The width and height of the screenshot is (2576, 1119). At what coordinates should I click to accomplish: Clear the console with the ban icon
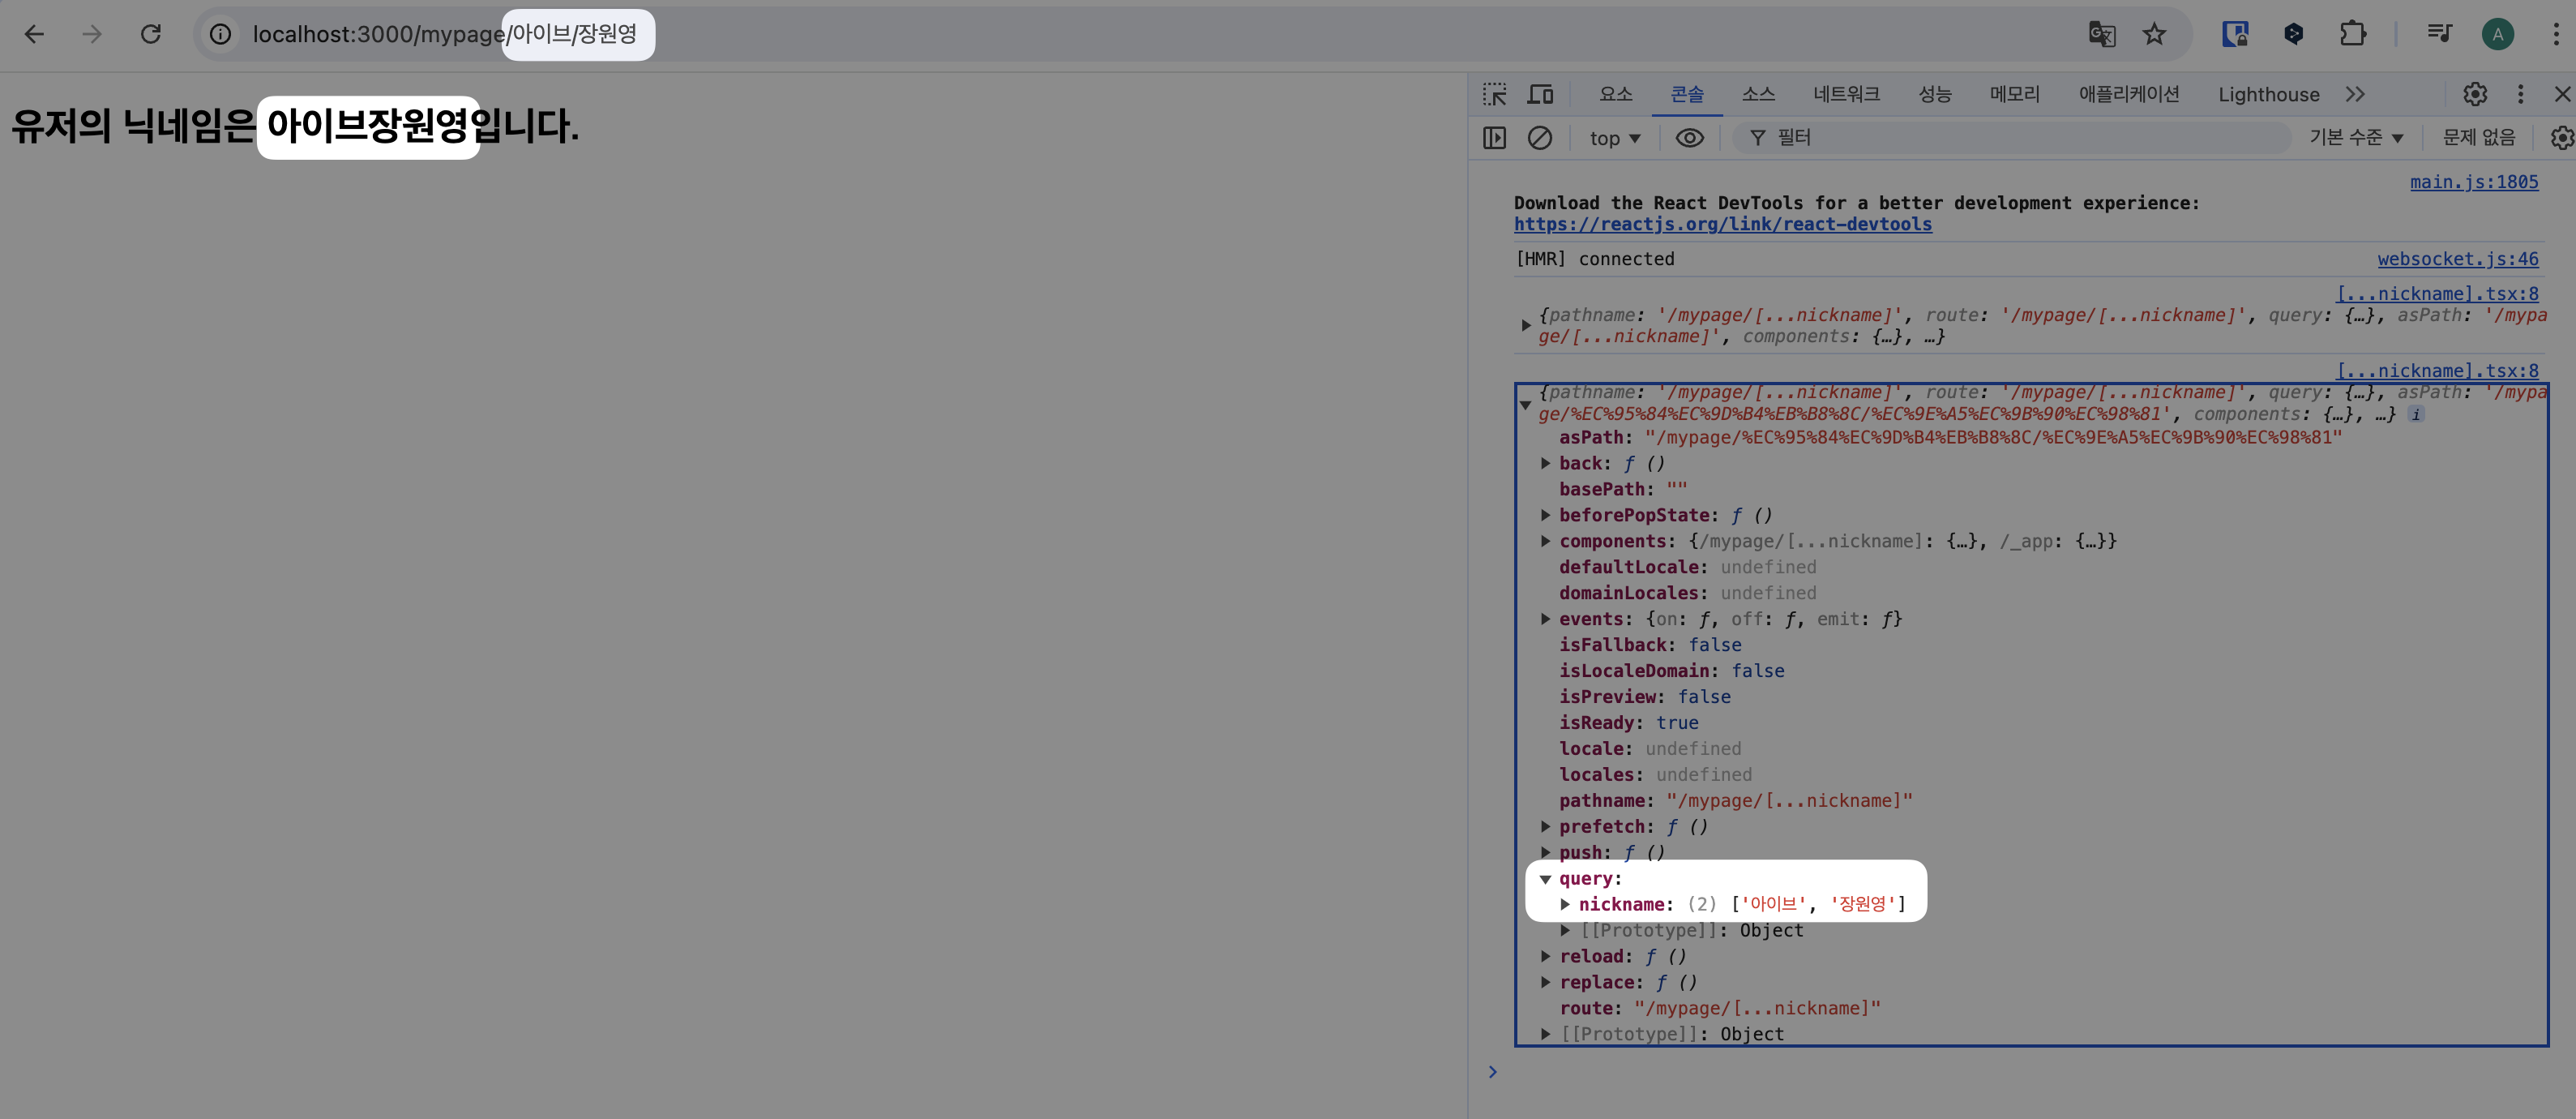pyautogui.click(x=1540, y=138)
